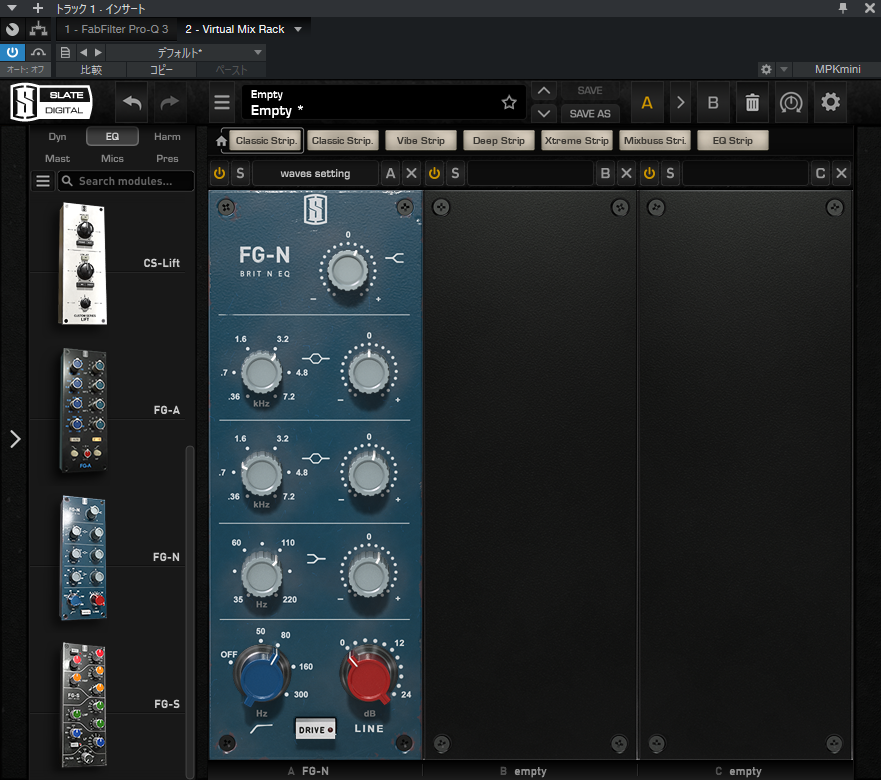The image size is (881, 780).
Task: Copy settings A to B arrow
Action: pos(680,102)
